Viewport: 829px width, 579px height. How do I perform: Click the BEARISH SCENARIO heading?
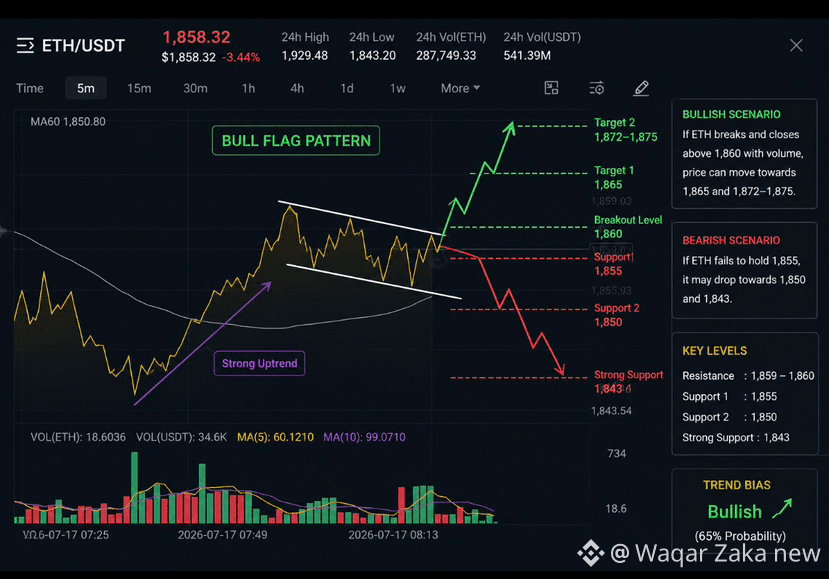[x=731, y=241]
